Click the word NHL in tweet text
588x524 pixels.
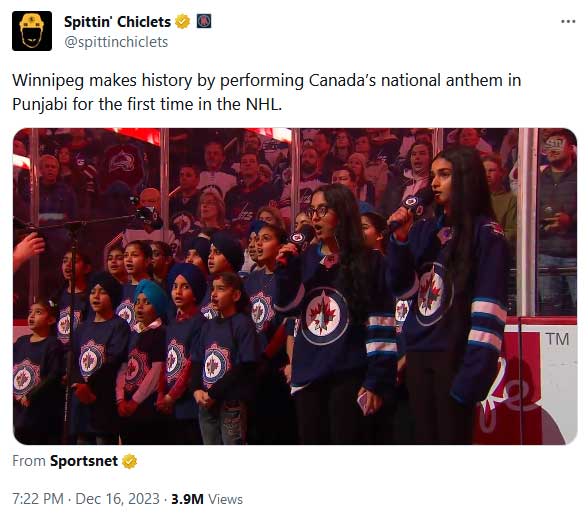pos(263,104)
